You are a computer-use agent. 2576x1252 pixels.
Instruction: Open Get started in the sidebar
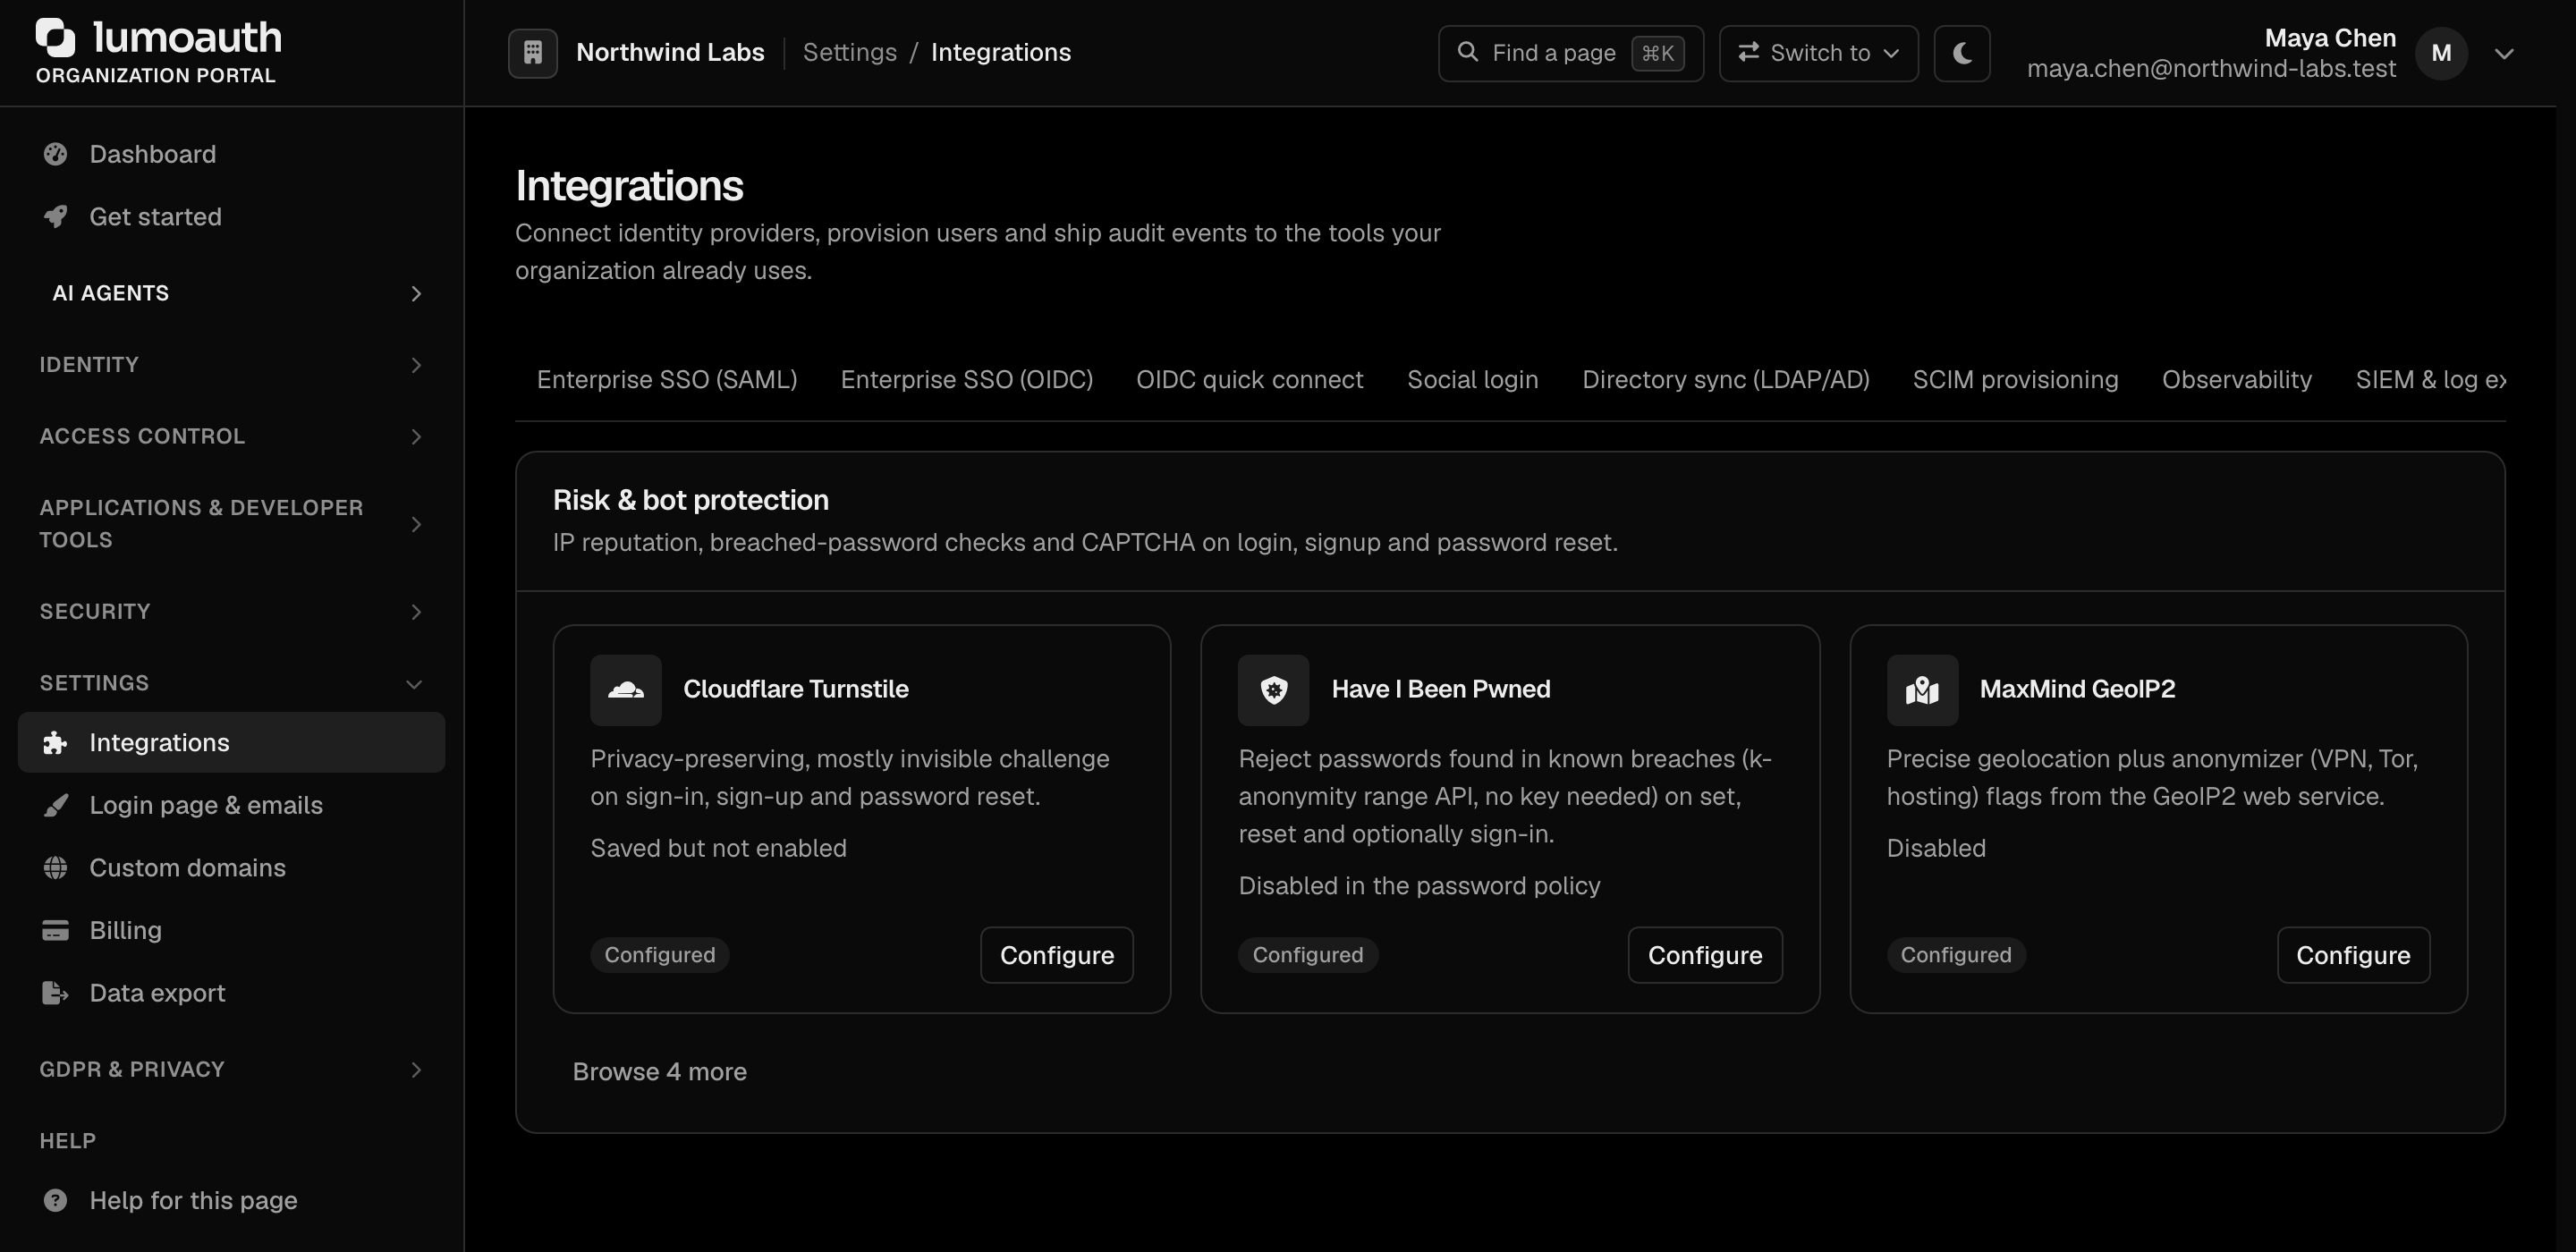pos(232,216)
